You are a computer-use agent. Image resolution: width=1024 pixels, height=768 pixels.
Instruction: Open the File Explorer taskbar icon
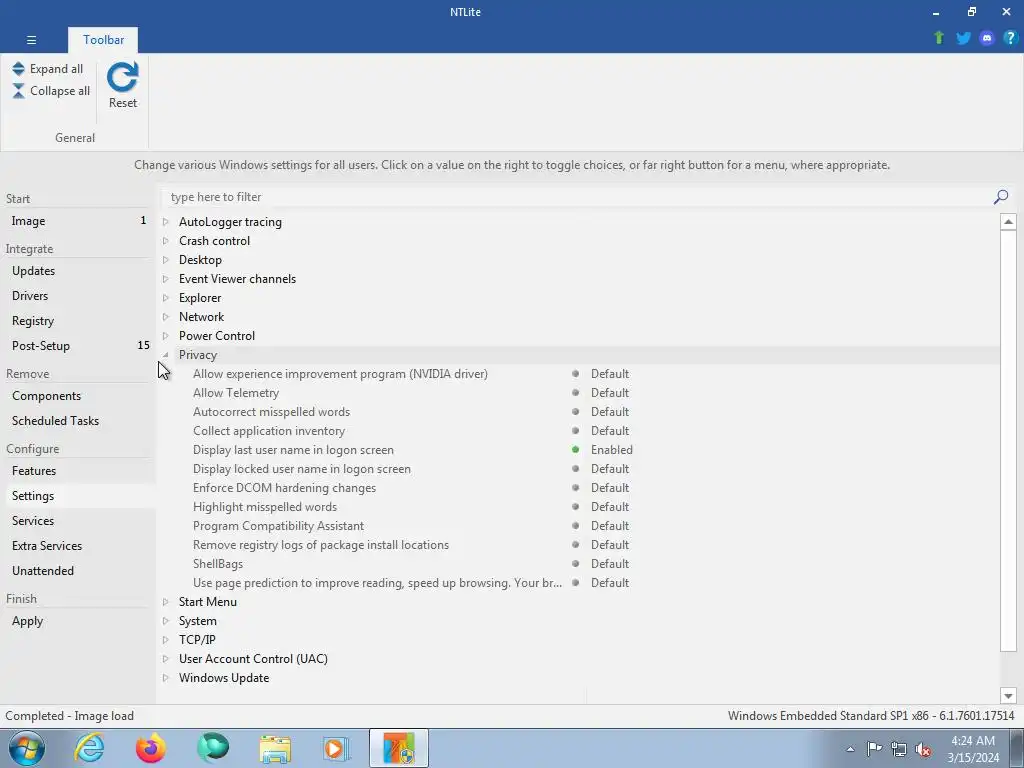(275, 748)
